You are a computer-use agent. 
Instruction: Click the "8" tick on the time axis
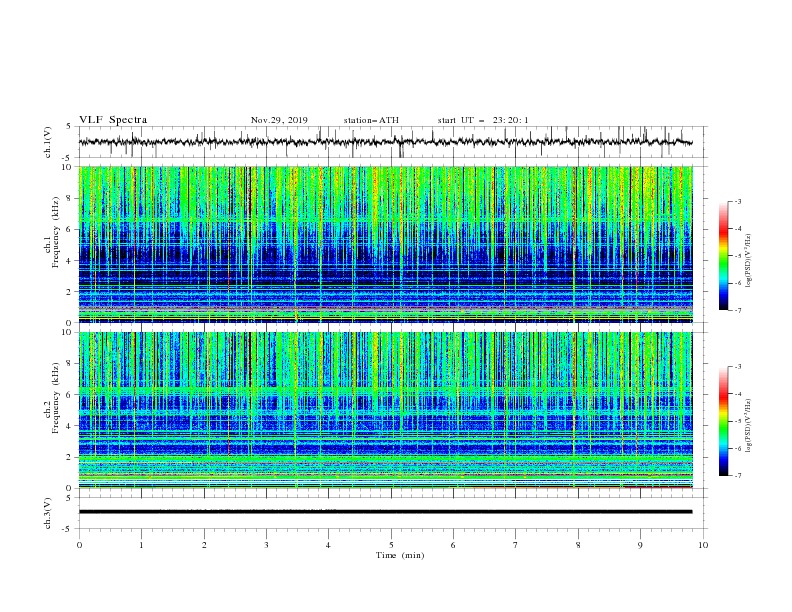click(578, 545)
